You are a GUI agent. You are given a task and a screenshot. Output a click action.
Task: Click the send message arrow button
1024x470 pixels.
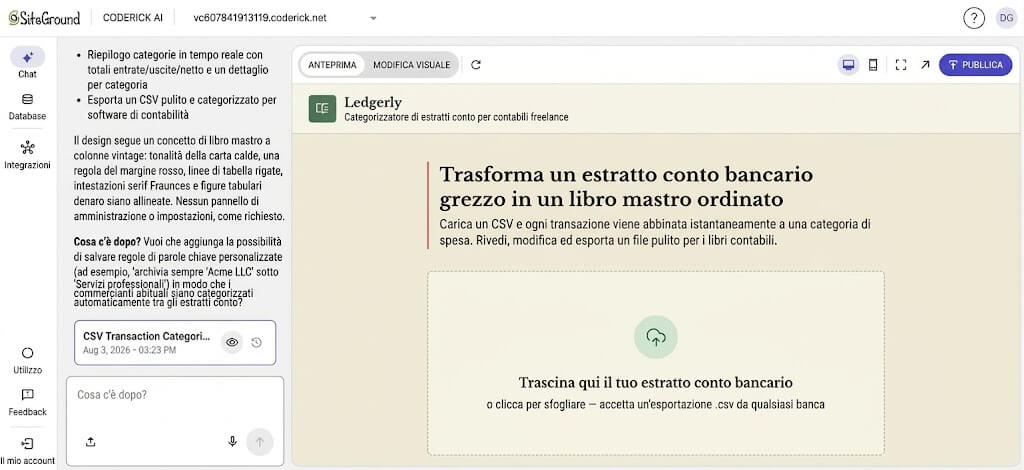tap(260, 442)
